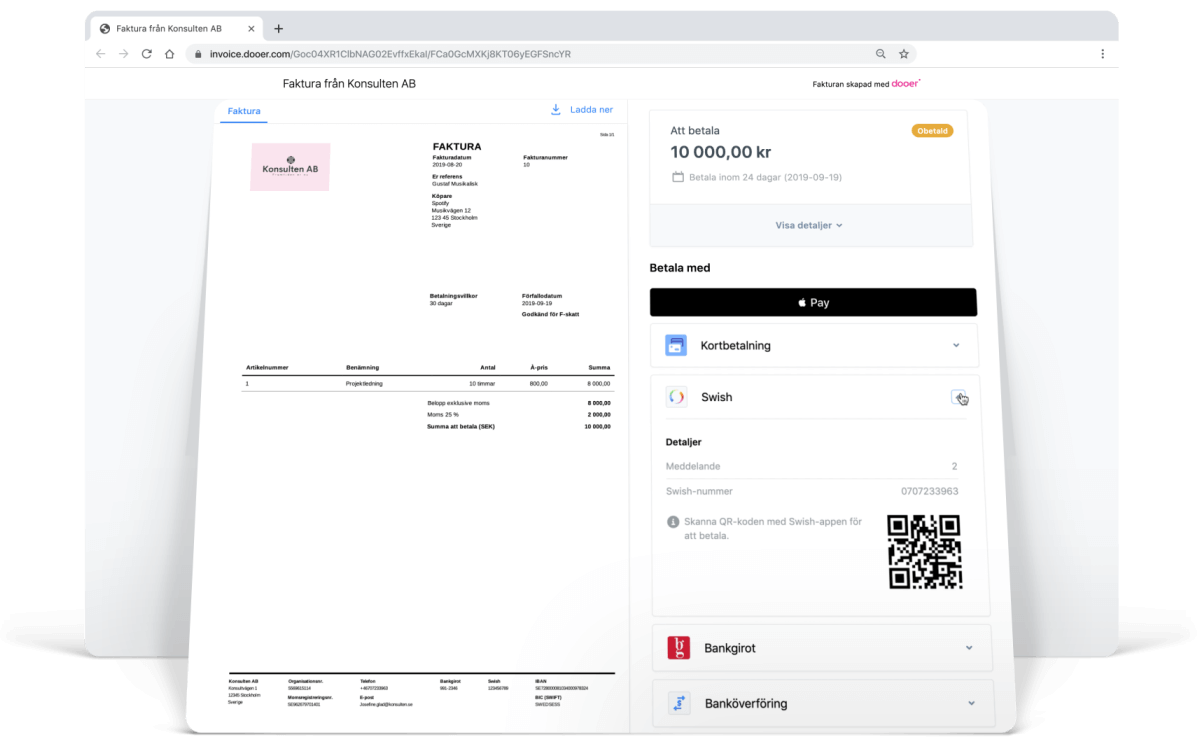Pay with the Apple Pay button
This screenshot has width=1200, height=750.
point(813,302)
